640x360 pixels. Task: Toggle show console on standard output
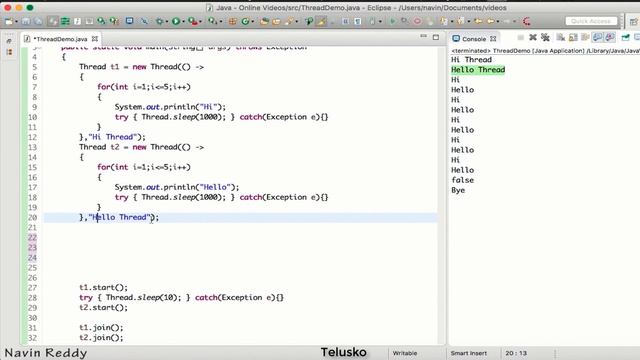point(598,38)
